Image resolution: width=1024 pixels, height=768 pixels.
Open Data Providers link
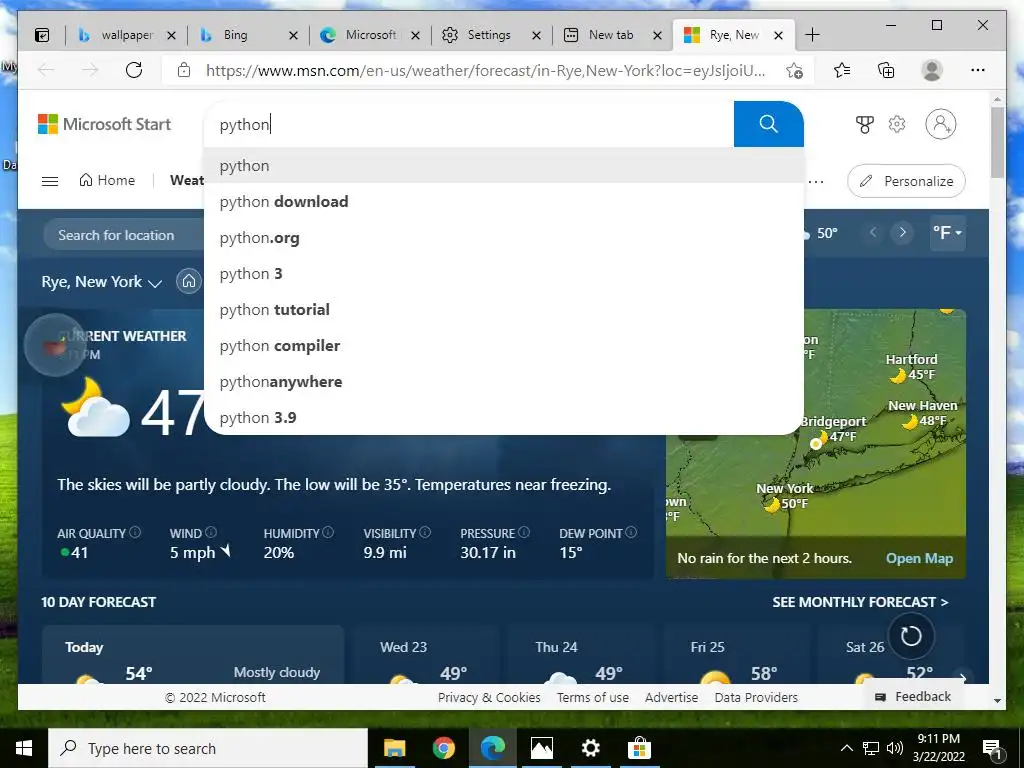point(756,697)
